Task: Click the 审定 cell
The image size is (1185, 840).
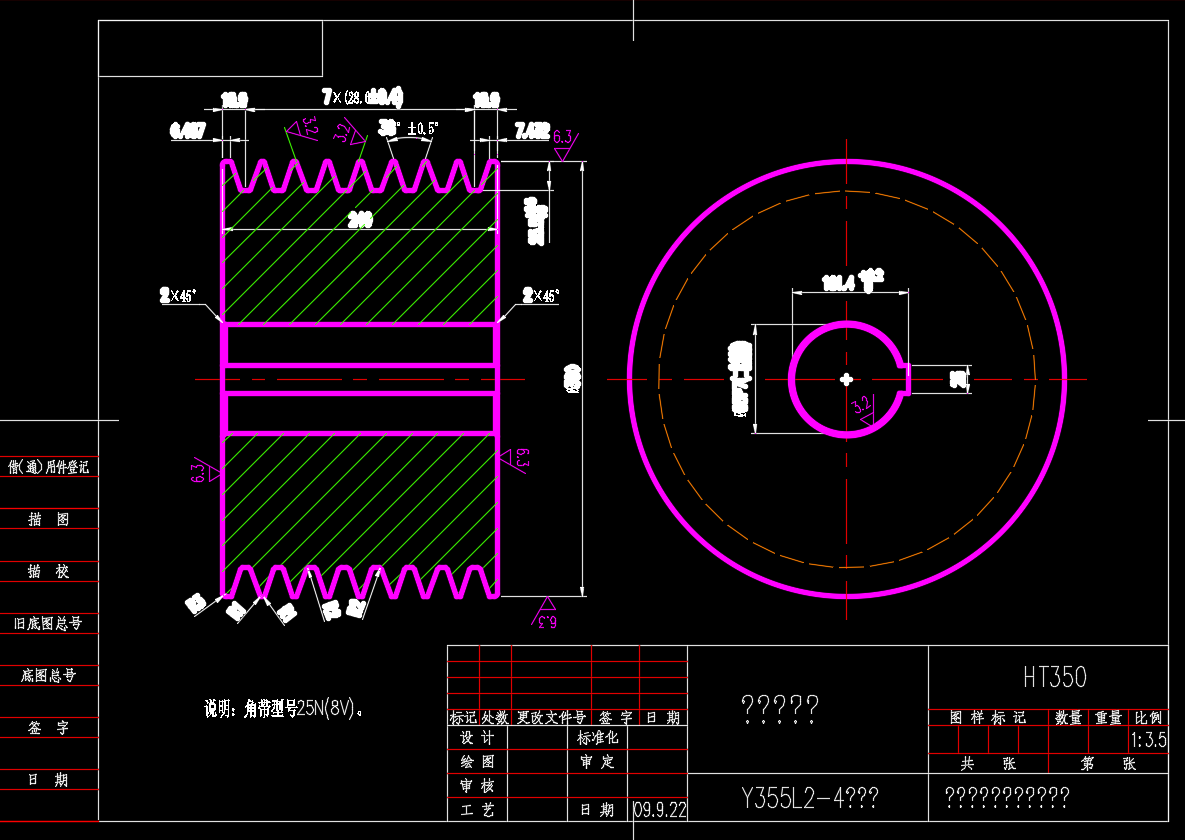Action: 598,762
